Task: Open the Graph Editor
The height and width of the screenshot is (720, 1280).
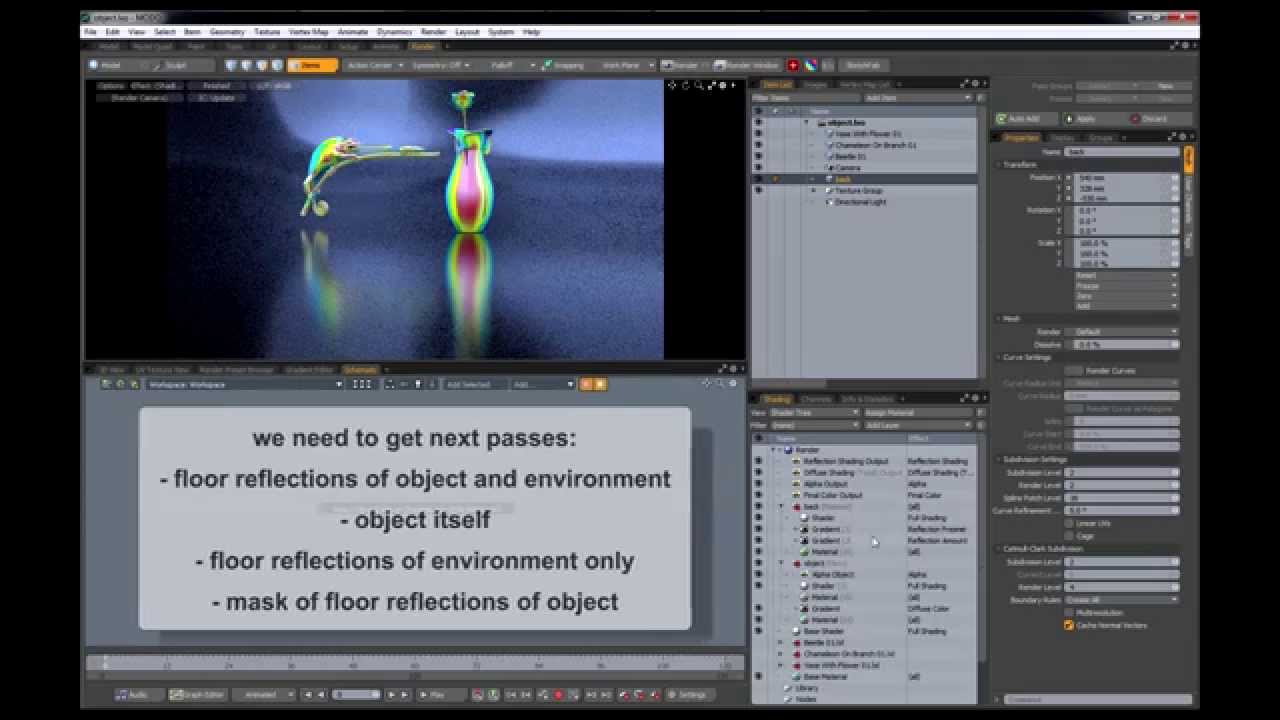Action: click(197, 694)
